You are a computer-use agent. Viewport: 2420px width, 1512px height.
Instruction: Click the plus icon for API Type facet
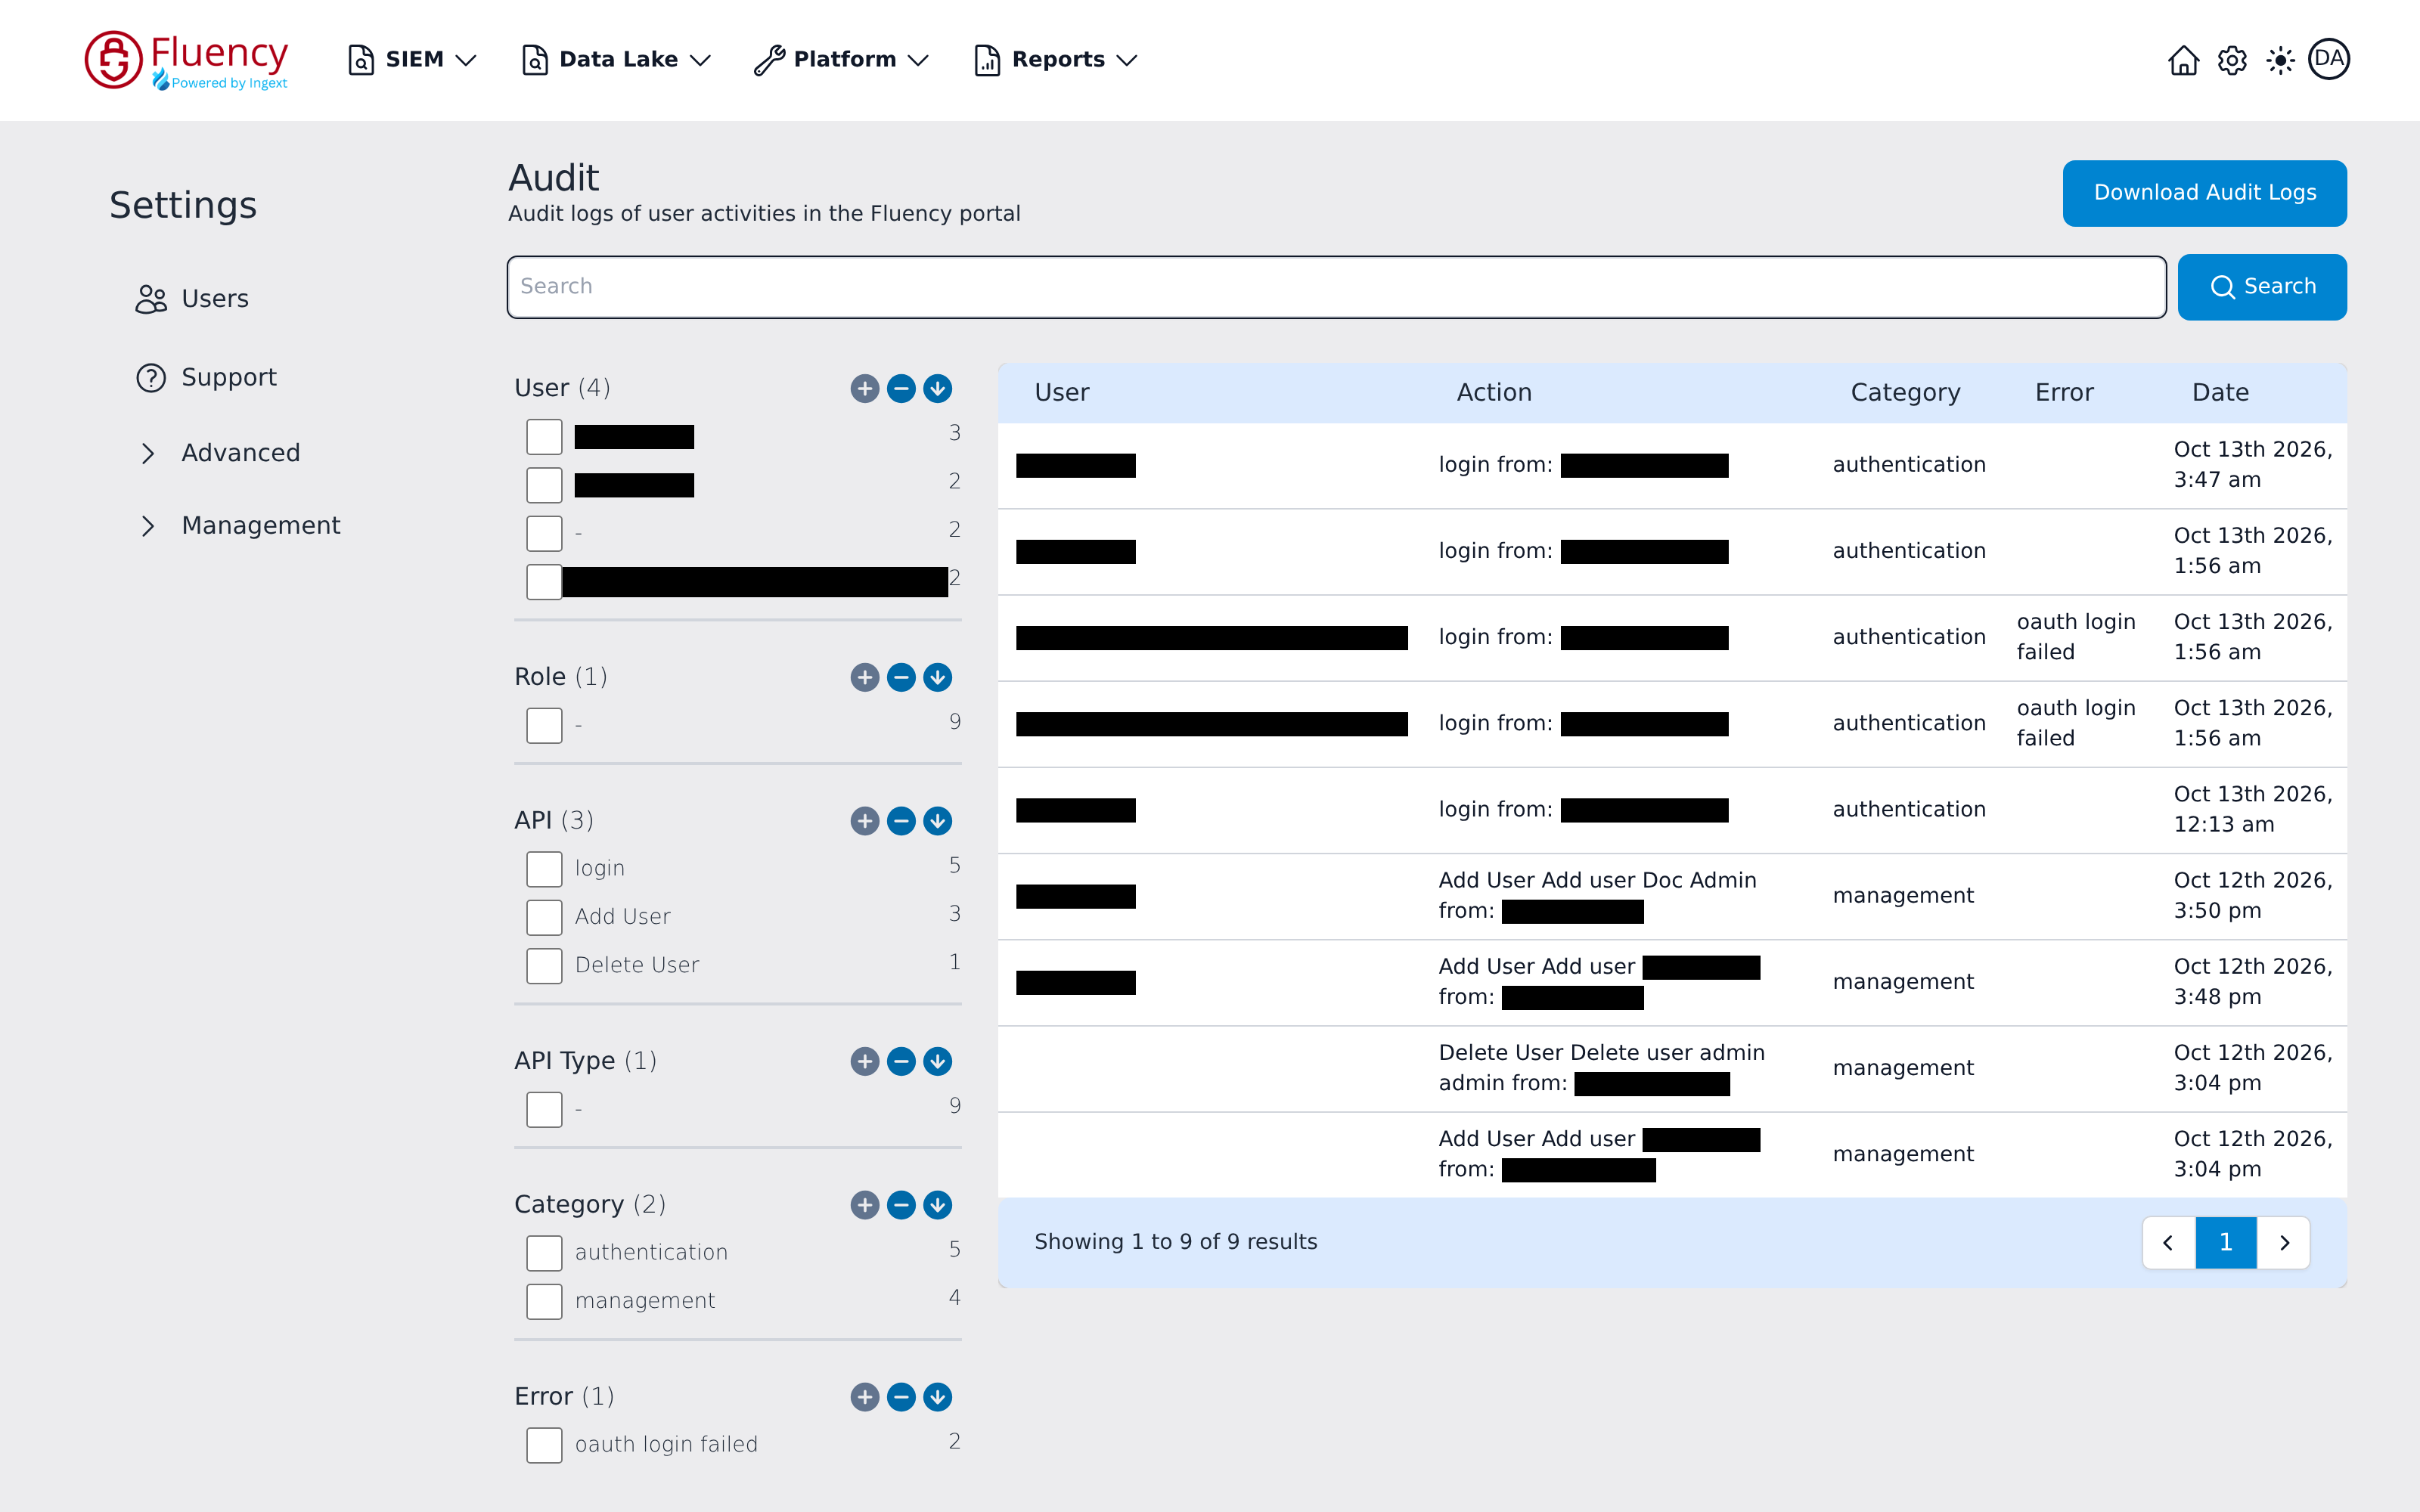865,1061
